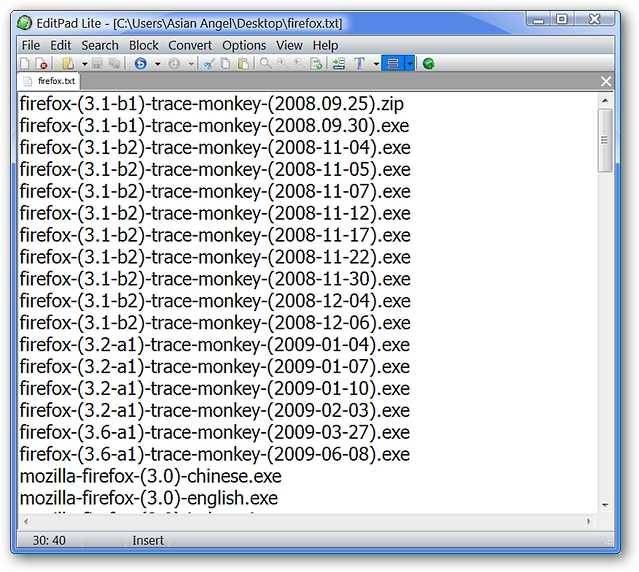
Task: Select the firefox.txt tab
Action: click(49, 81)
